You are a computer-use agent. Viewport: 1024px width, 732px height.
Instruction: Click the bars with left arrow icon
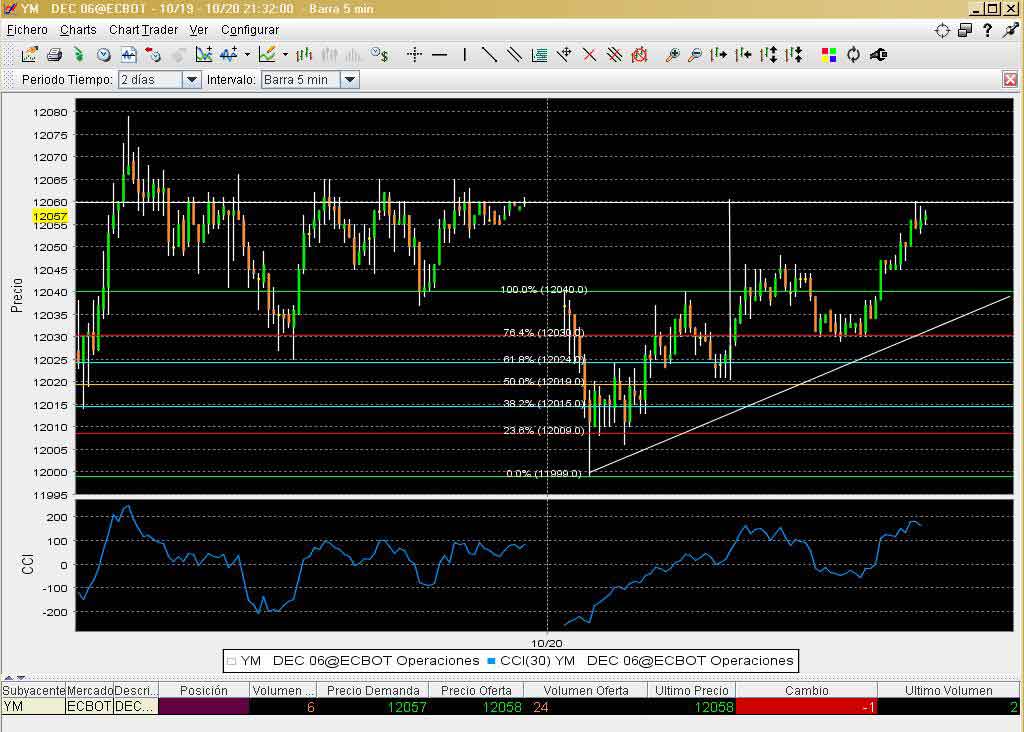tap(743, 55)
